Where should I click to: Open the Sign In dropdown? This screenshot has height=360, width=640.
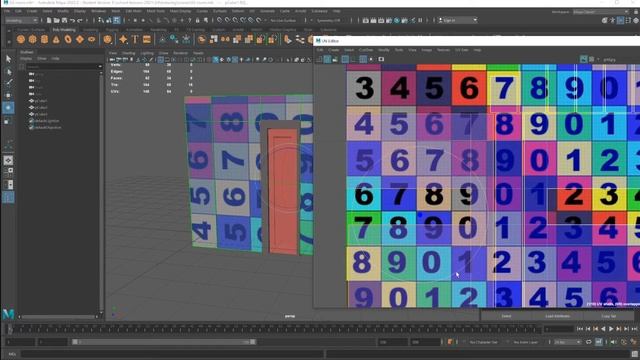click(458, 20)
